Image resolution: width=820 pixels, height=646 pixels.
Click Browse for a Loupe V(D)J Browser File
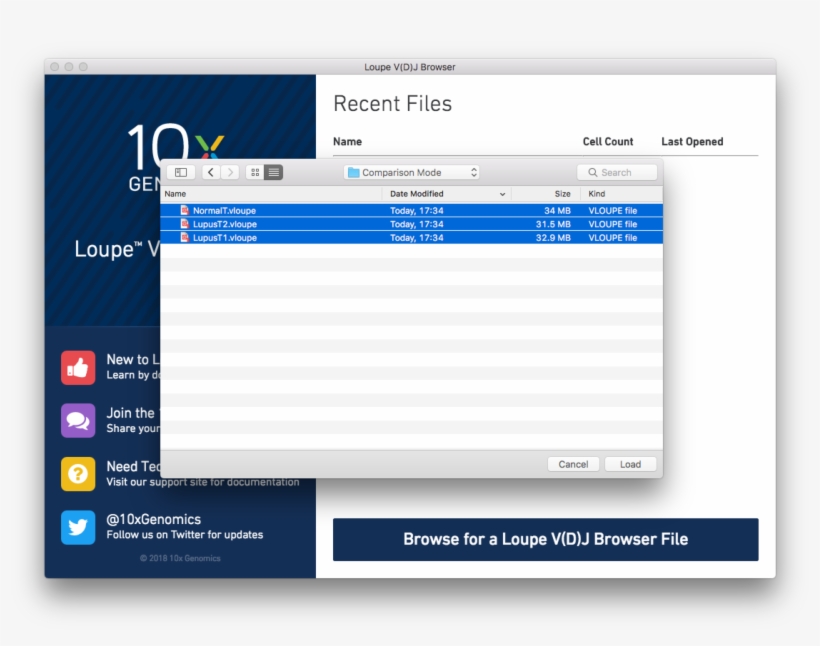coord(546,538)
